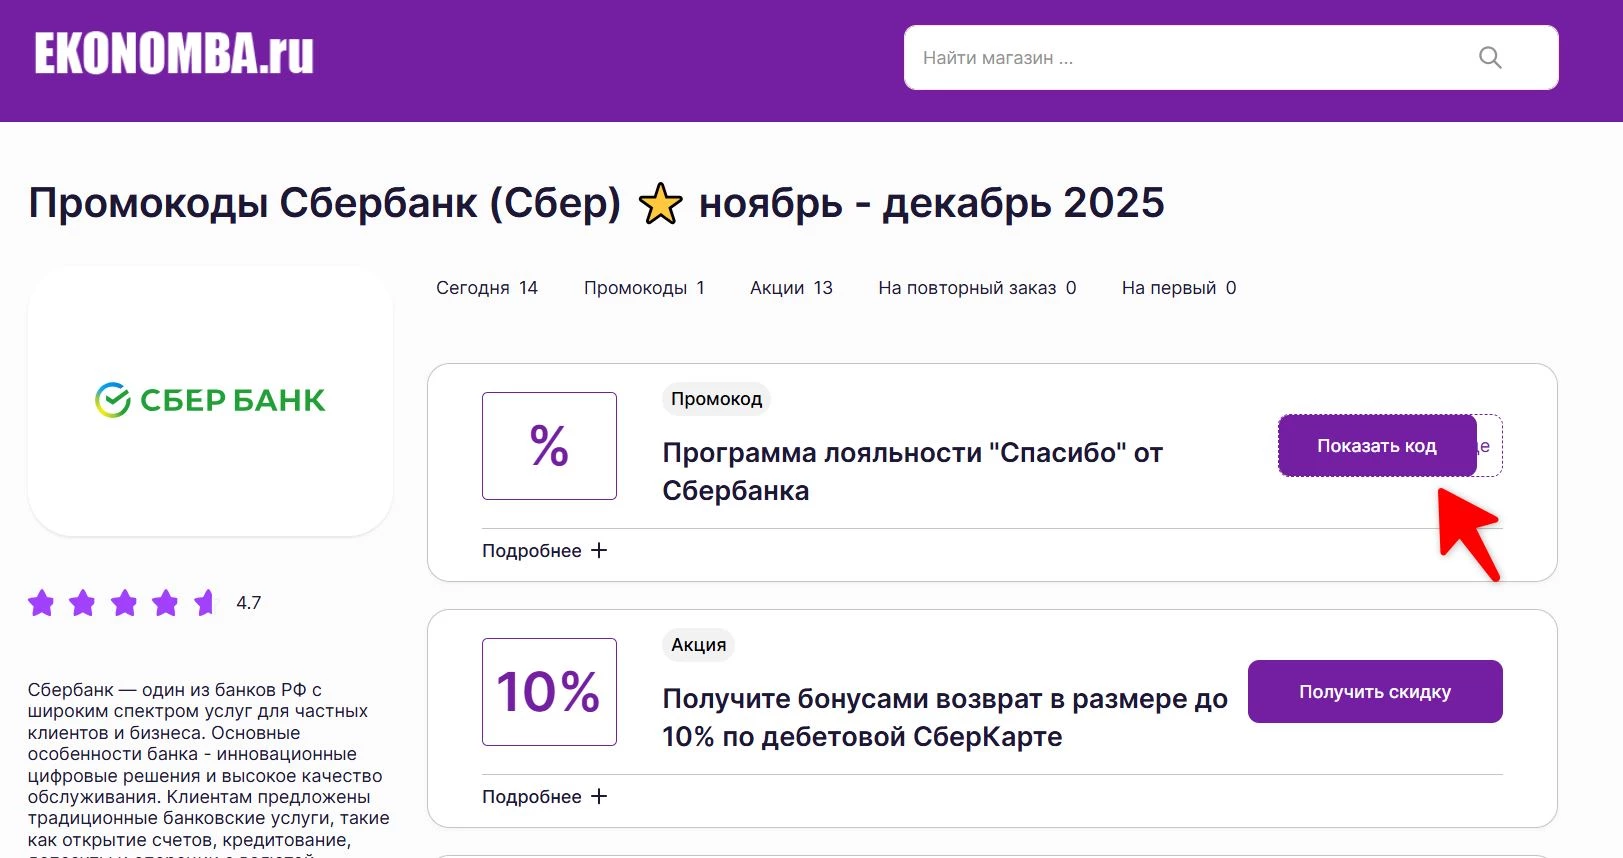Open the 'Программа лояльности "Спасибо"' offer title

(x=912, y=472)
